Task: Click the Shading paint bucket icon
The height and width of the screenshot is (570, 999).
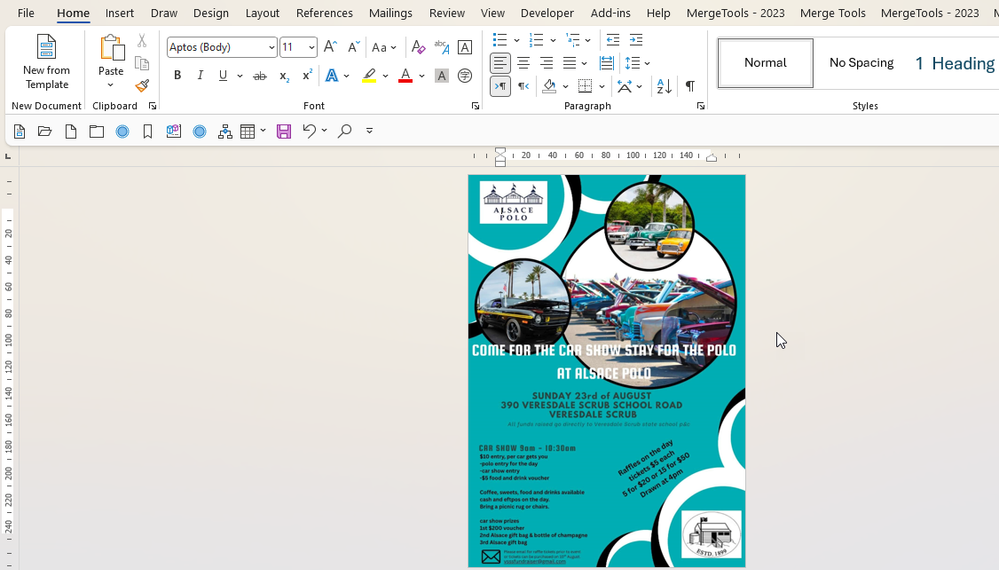Action: point(549,86)
